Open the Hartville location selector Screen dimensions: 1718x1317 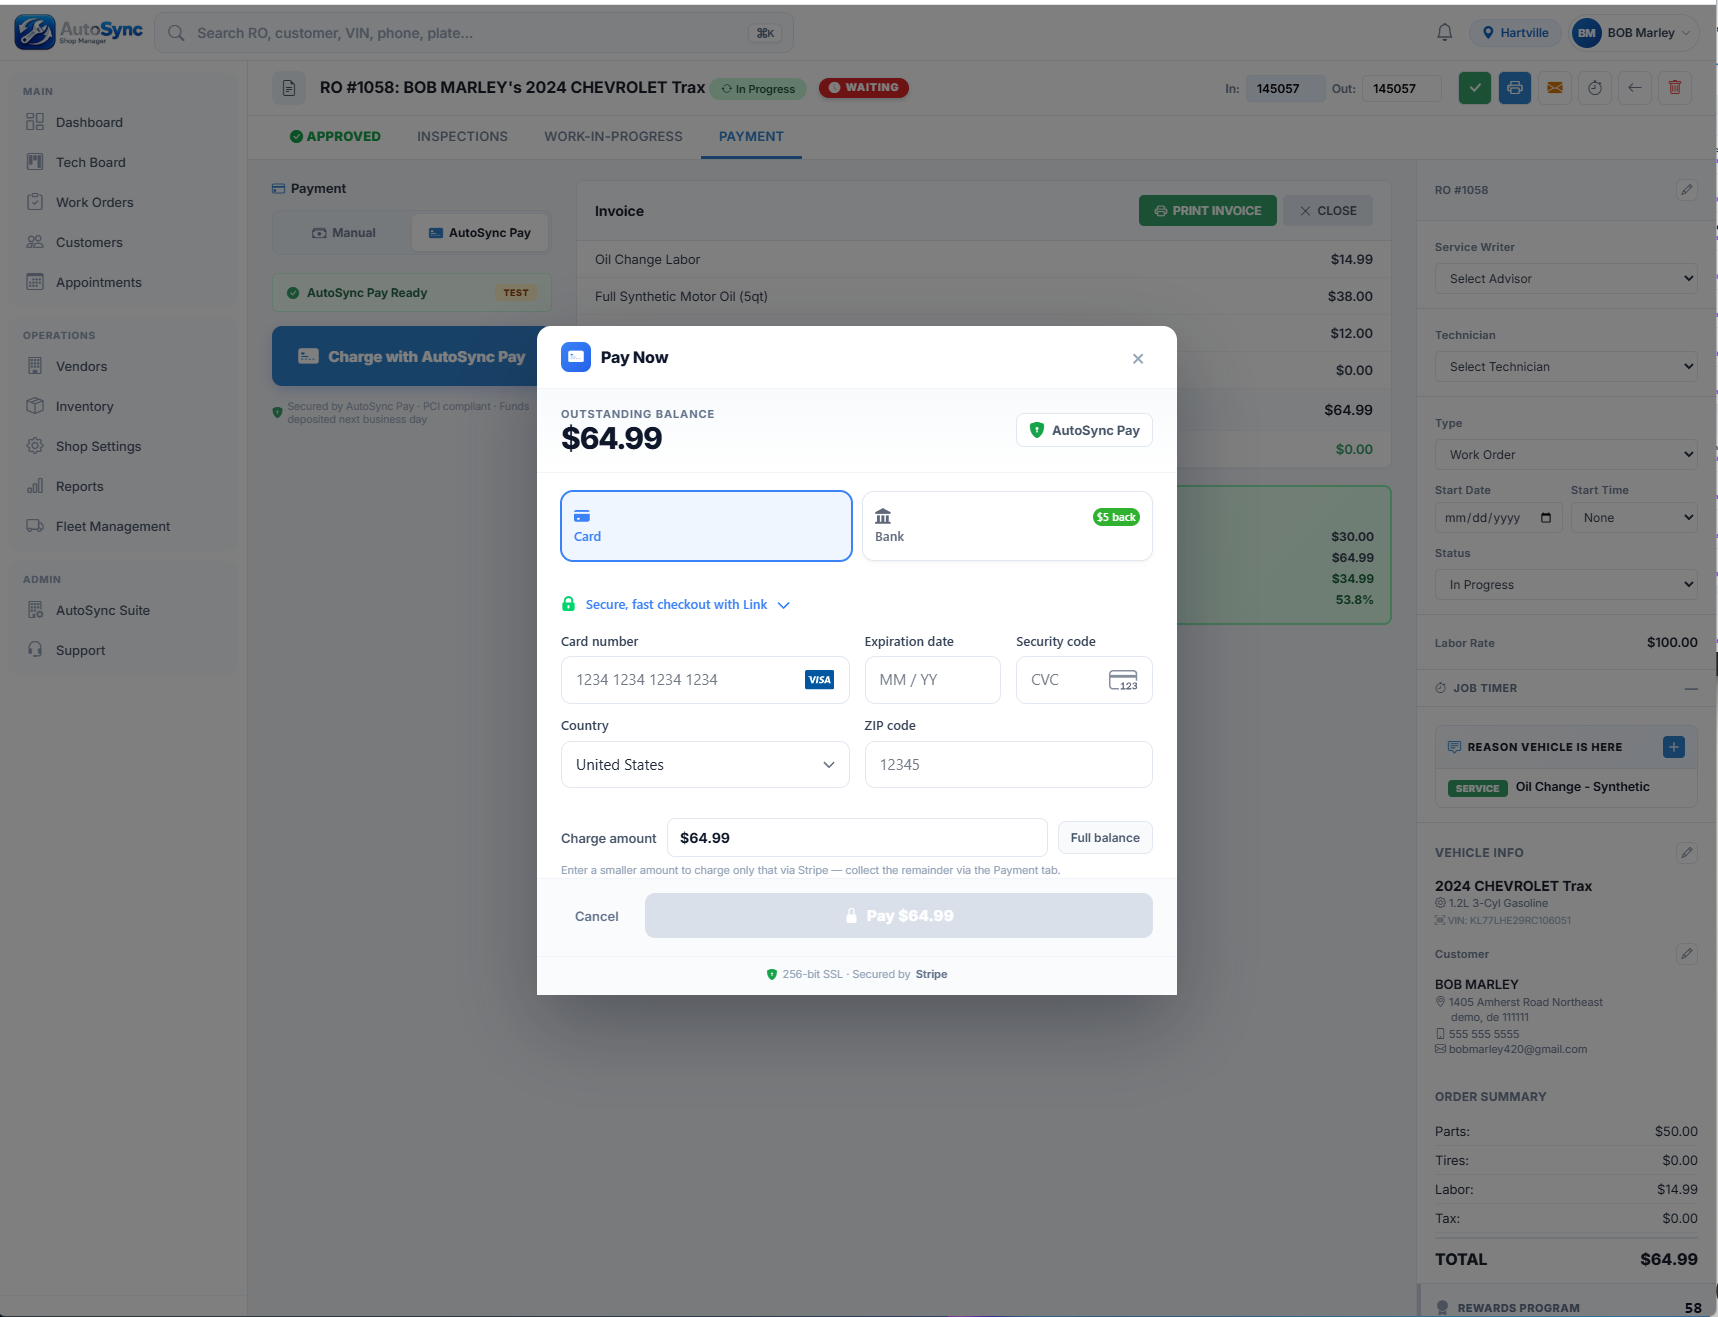pyautogui.click(x=1515, y=33)
